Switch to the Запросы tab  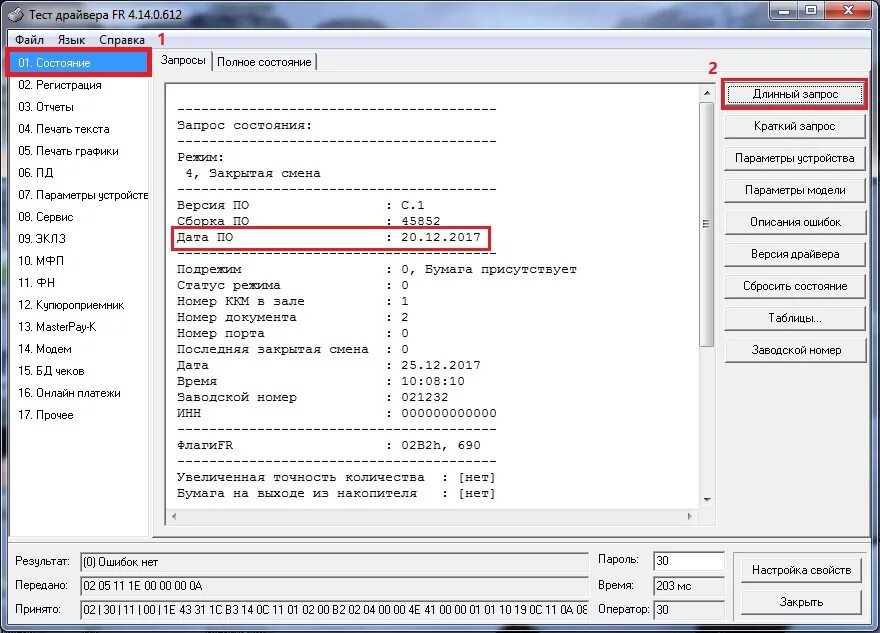[x=183, y=61]
